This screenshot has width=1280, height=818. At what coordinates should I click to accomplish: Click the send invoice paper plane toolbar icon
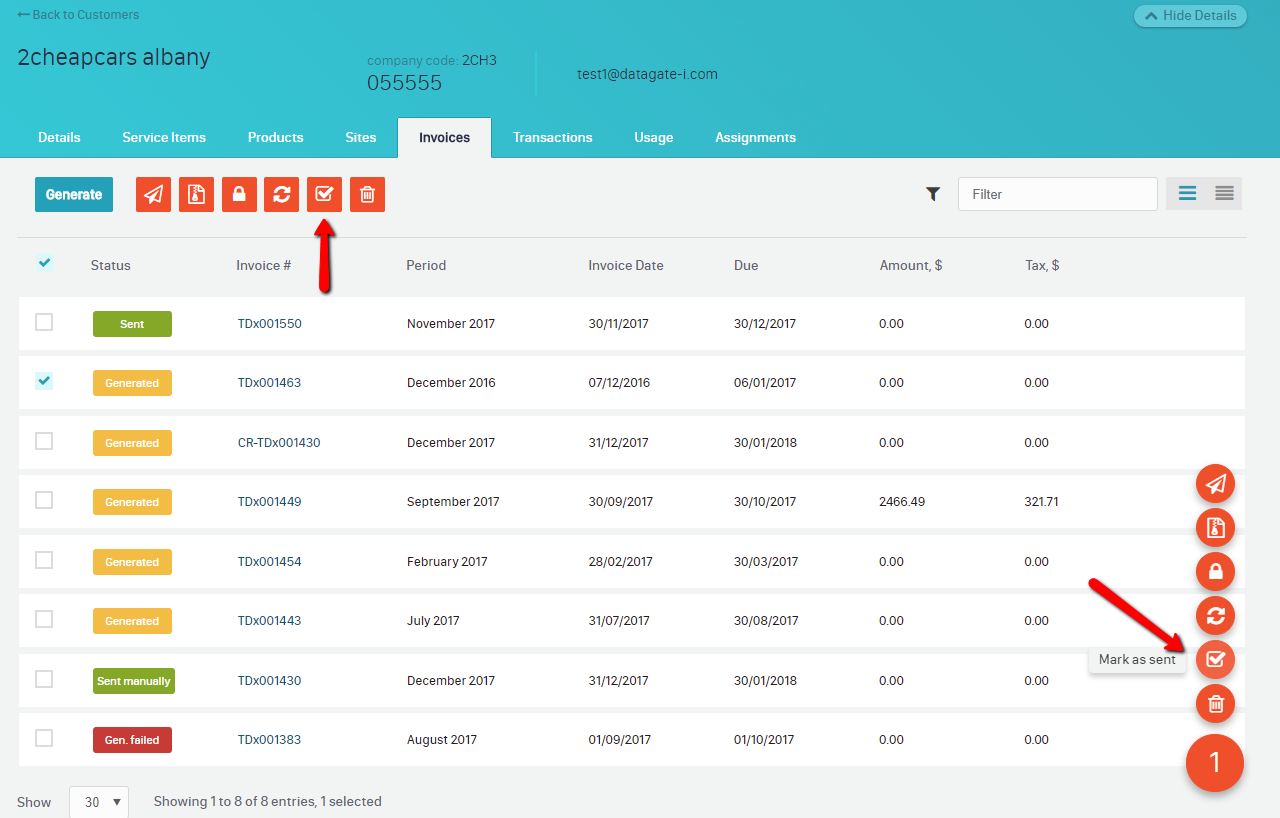154,194
